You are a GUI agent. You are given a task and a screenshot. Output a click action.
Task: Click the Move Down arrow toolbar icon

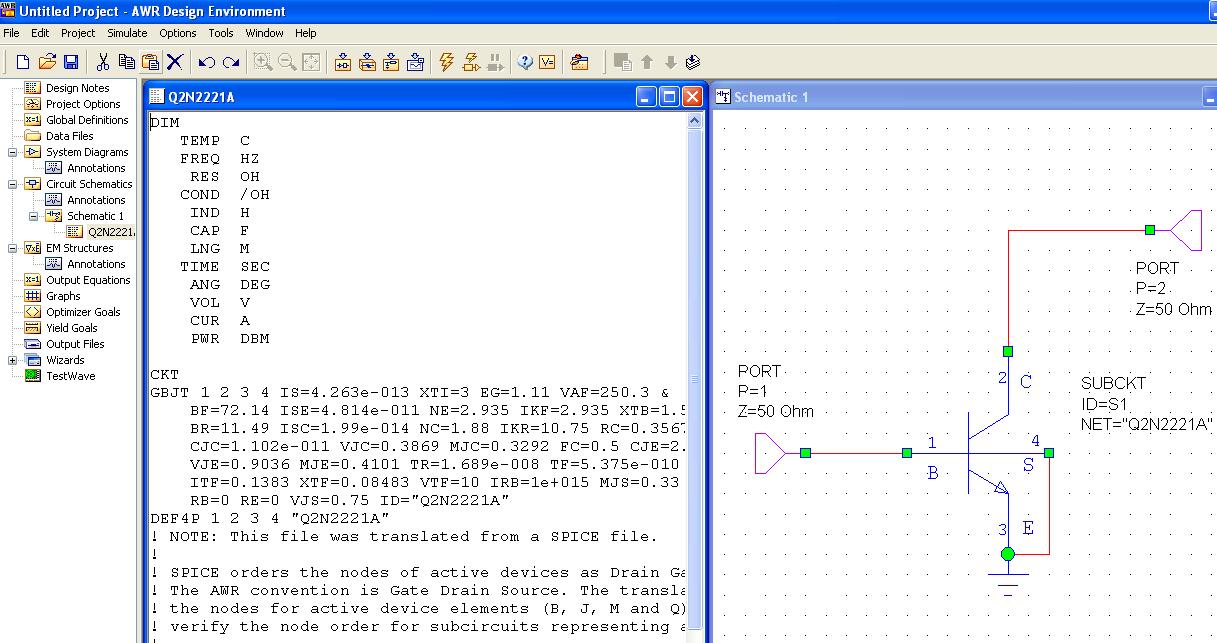(x=671, y=62)
